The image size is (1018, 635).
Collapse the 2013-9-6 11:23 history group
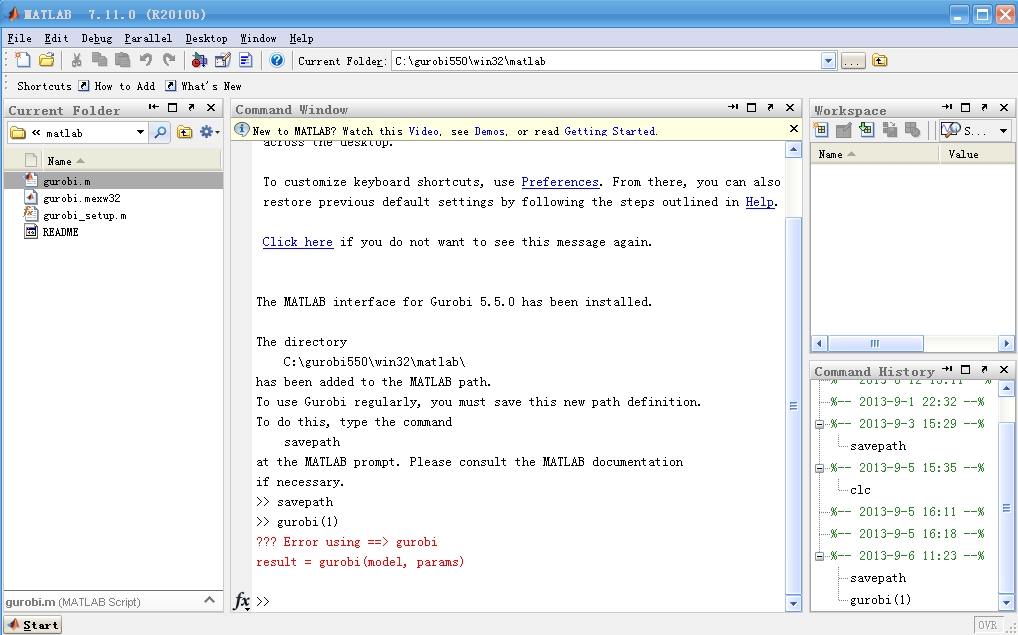pos(819,556)
